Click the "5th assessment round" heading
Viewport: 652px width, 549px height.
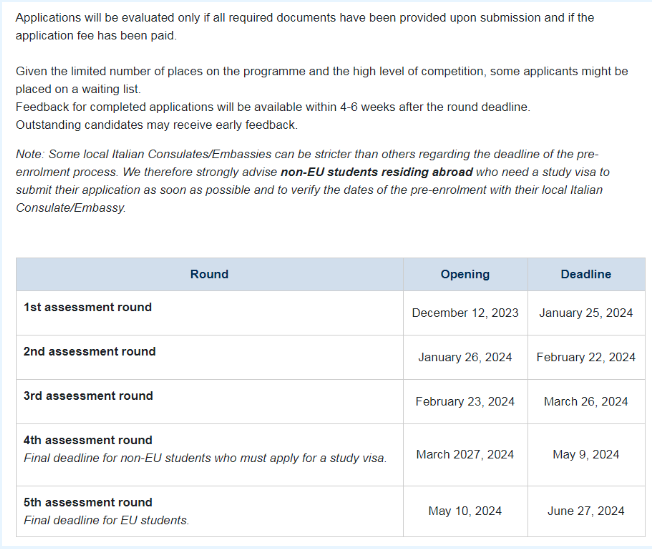(x=88, y=502)
